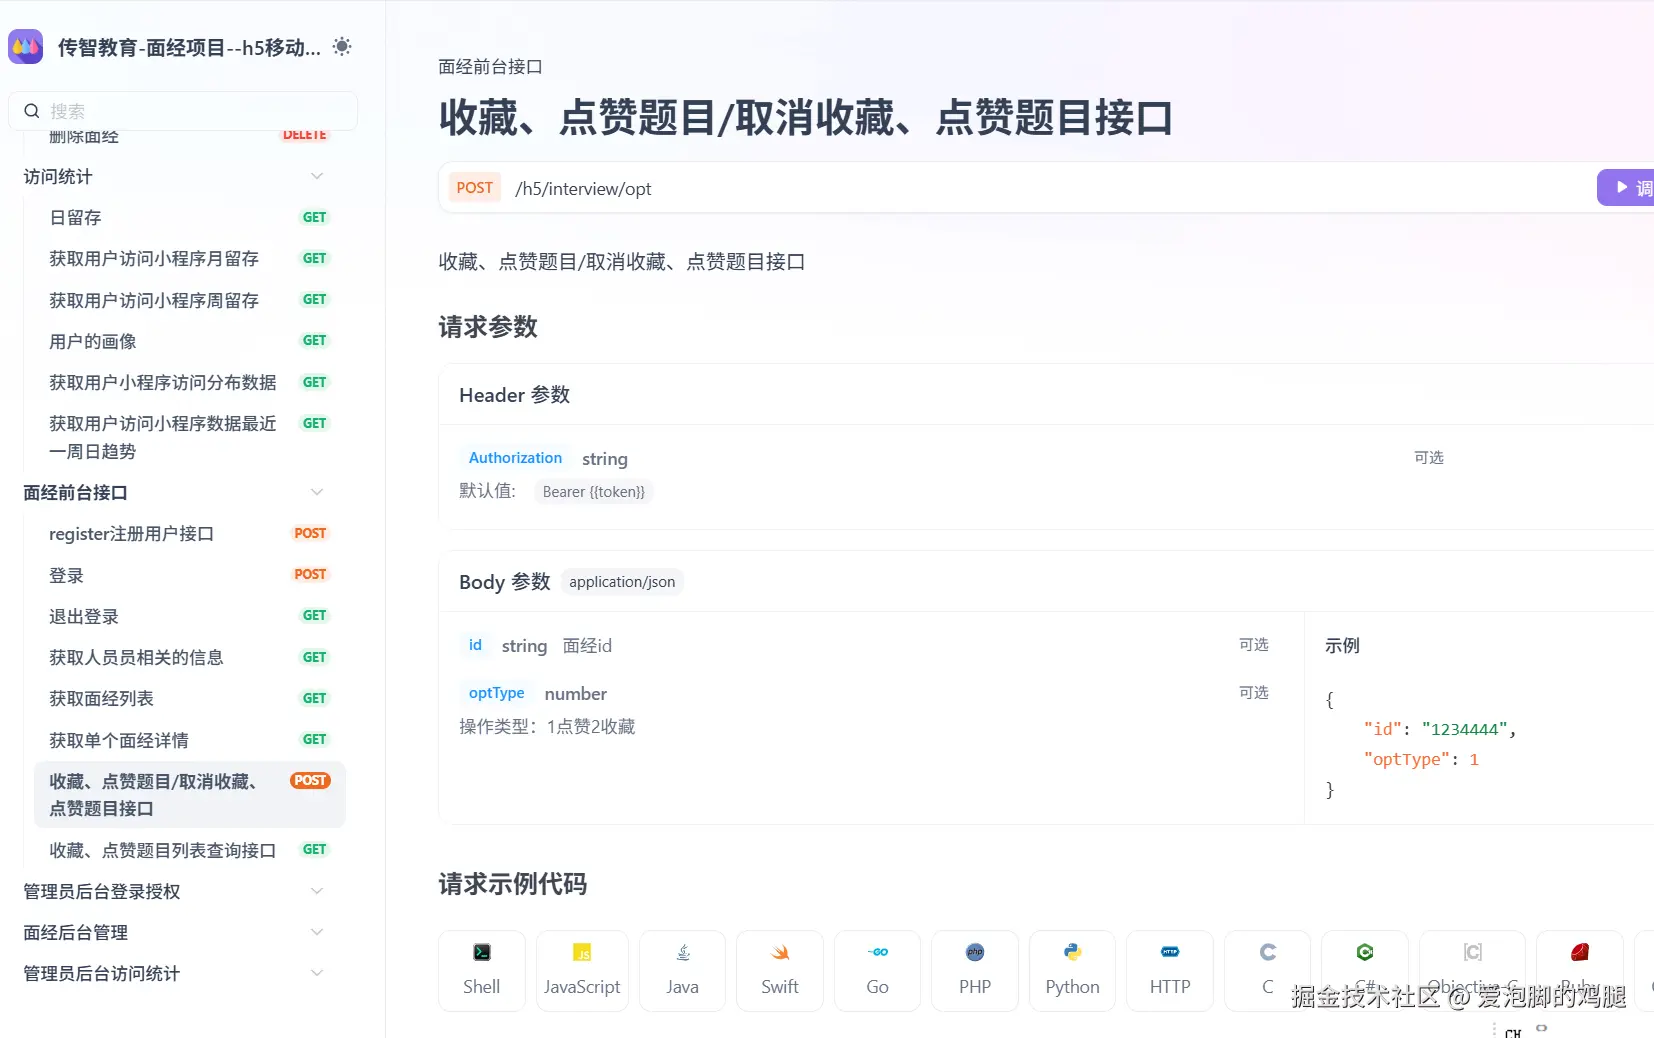Open the 日留存 GET endpoint
Screen dimensions: 1654x1038
point(190,217)
